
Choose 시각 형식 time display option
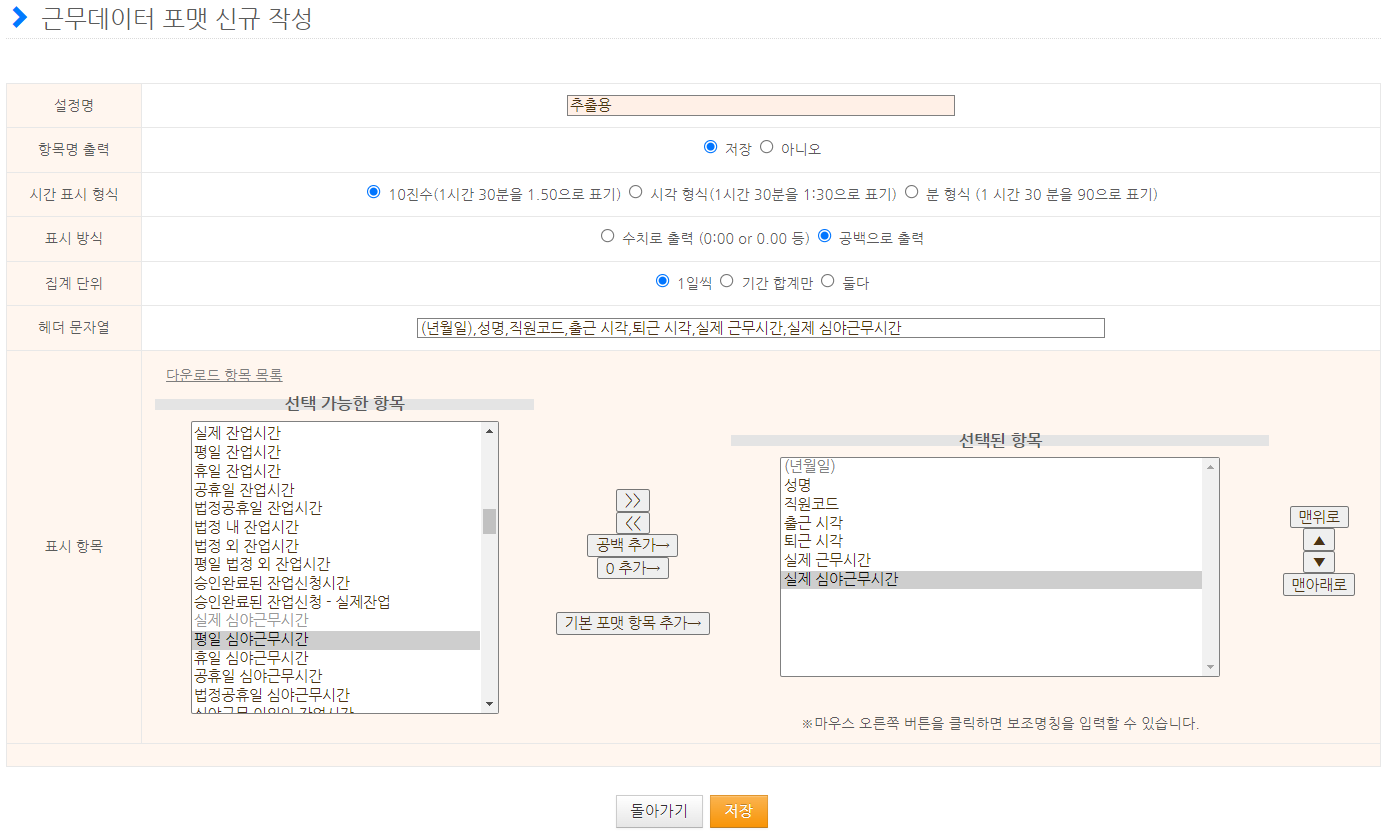pos(635,192)
